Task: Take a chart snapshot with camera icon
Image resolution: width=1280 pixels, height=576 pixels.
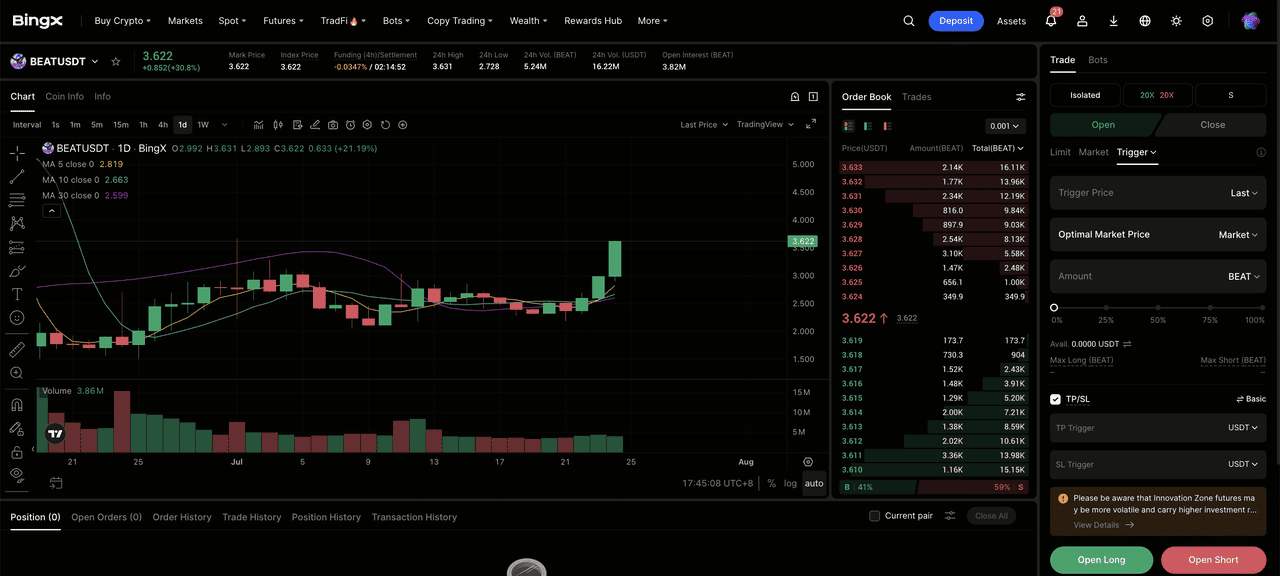Action: pos(333,125)
